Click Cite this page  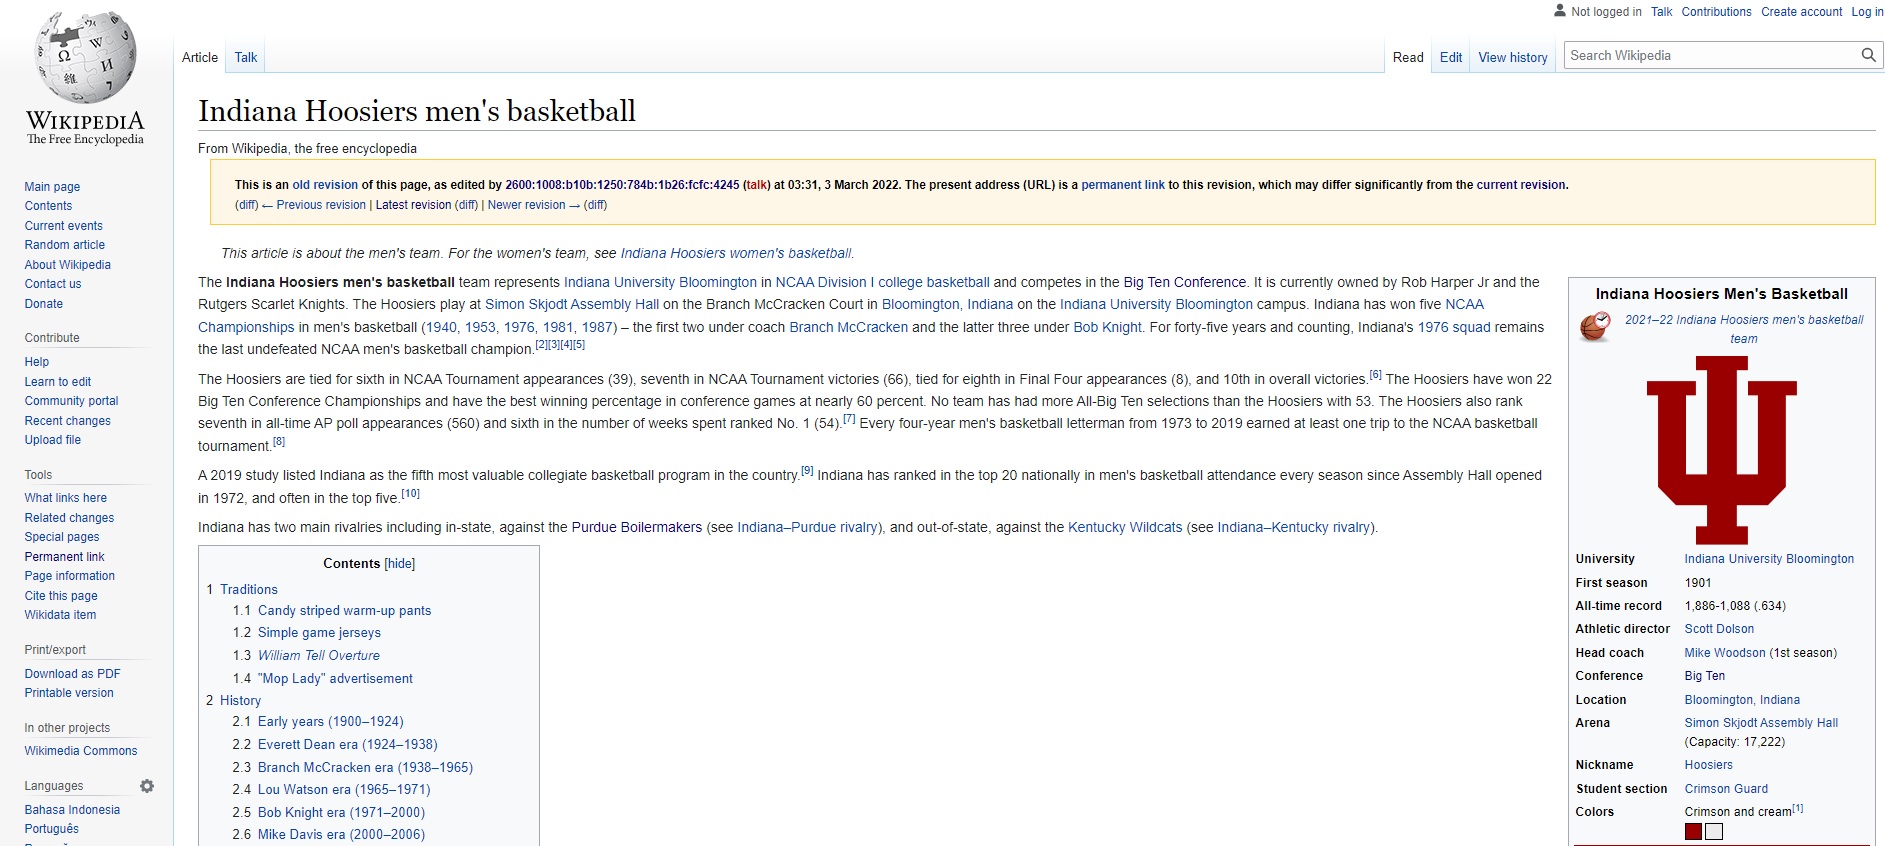pyautogui.click(x=61, y=596)
